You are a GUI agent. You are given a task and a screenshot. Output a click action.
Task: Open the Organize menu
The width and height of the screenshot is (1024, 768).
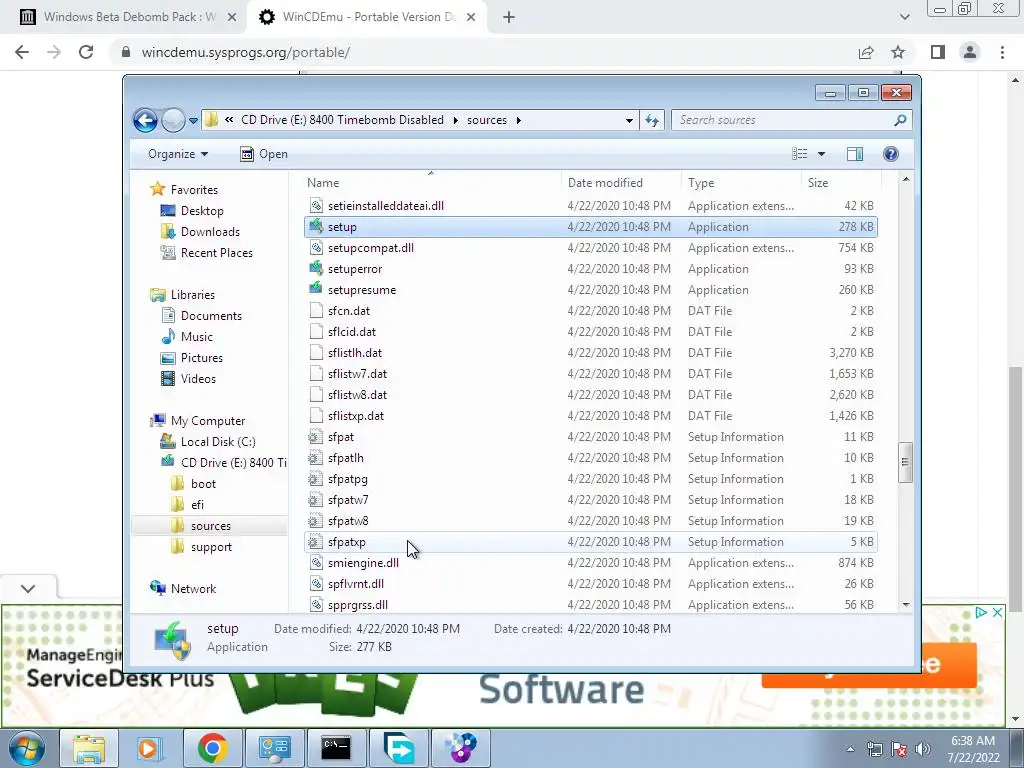(178, 154)
